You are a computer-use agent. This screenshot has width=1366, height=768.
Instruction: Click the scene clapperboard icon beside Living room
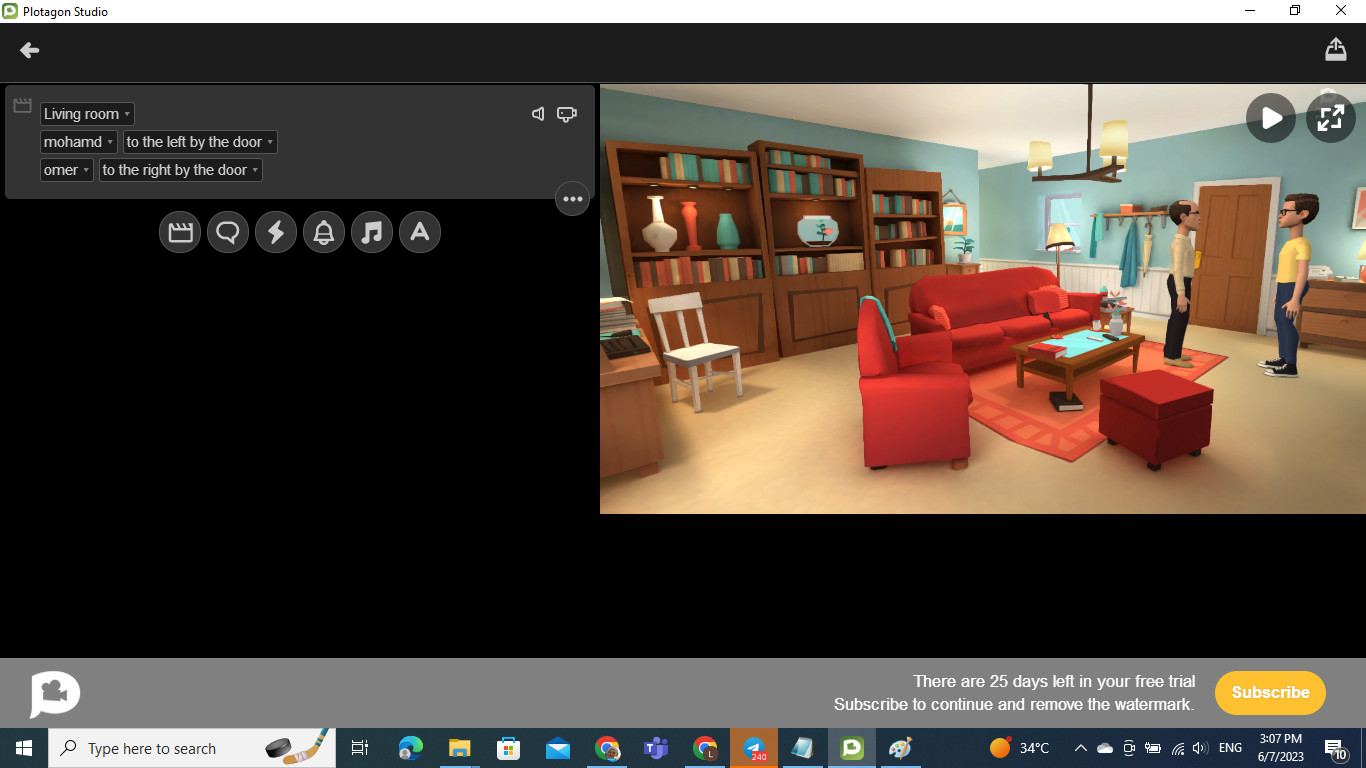[22, 106]
